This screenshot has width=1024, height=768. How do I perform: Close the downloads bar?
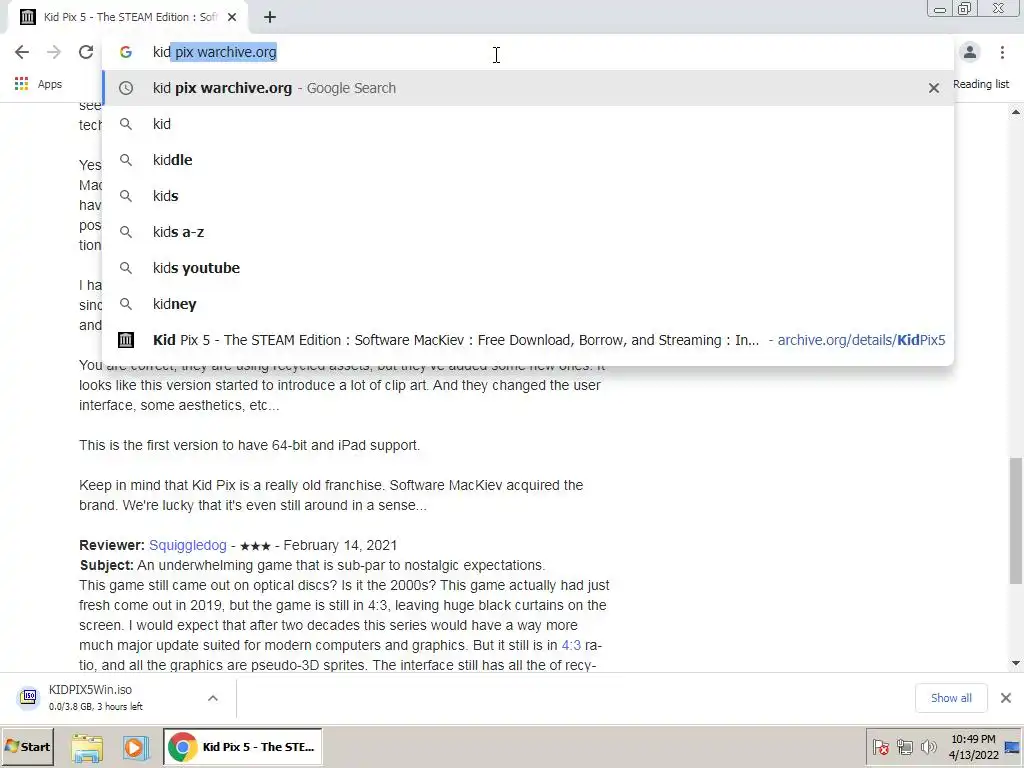[x=1006, y=698]
